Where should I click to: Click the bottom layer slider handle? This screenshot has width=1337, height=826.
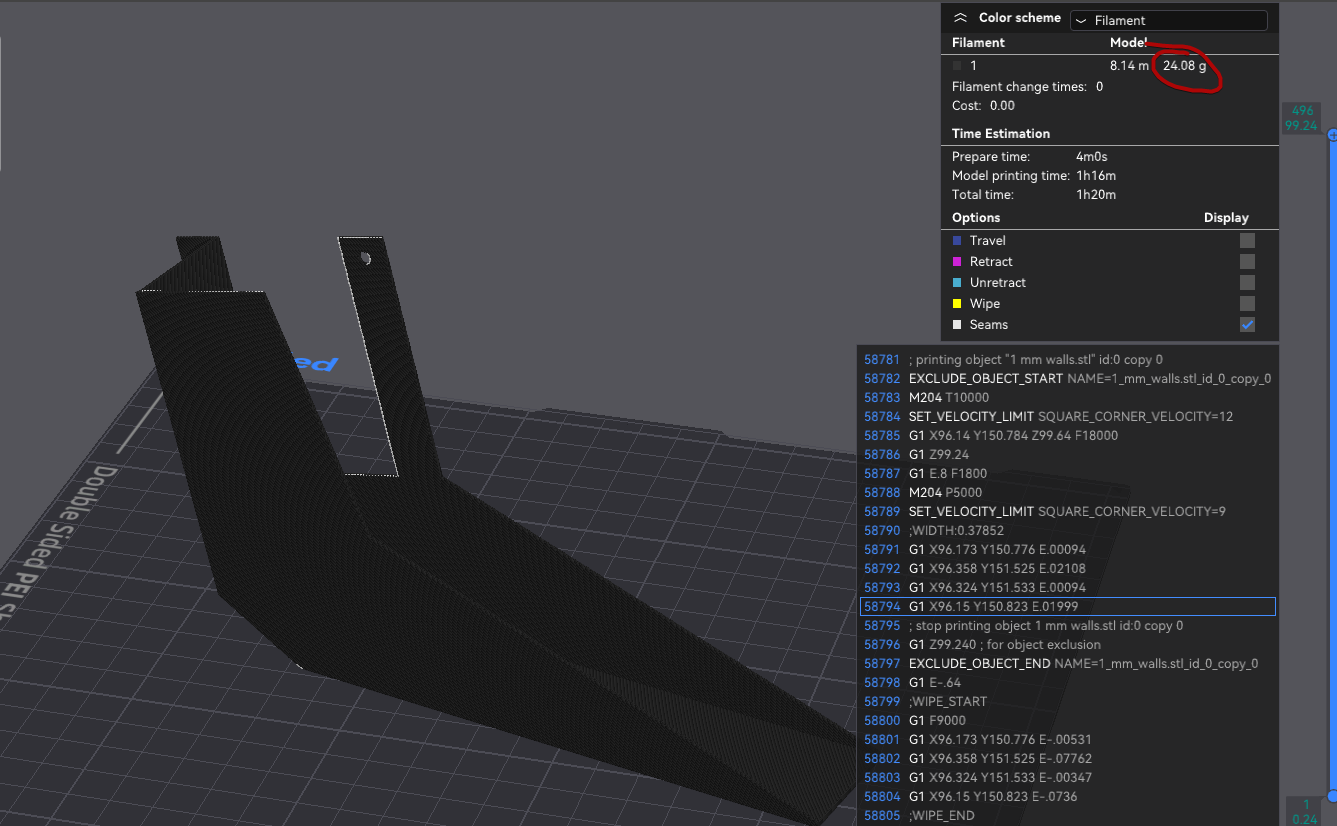(x=1331, y=796)
